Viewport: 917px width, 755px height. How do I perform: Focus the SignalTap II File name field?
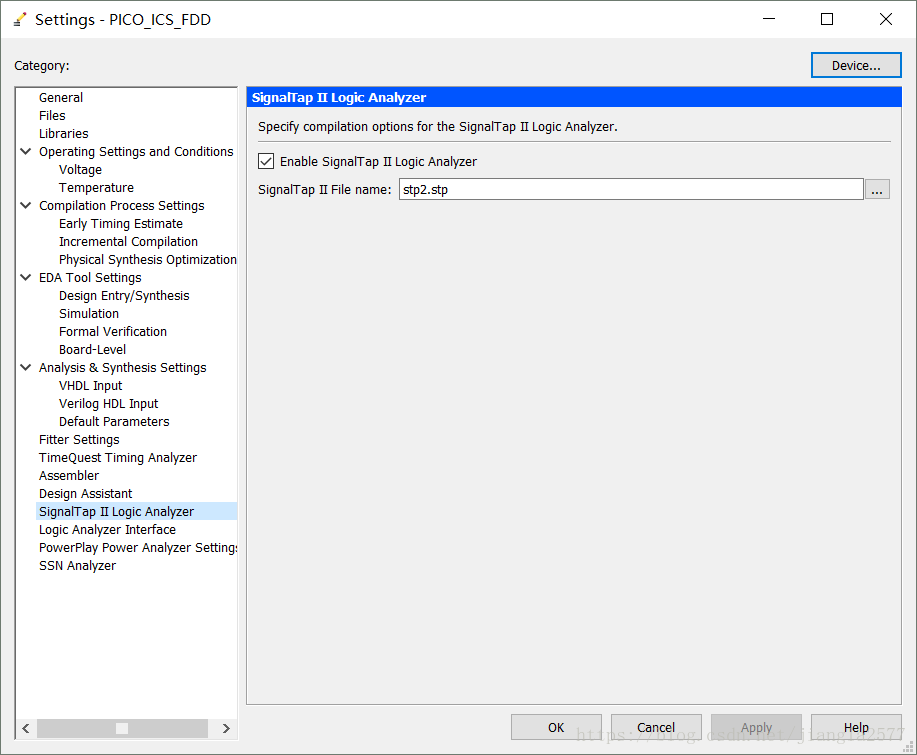[x=631, y=189]
